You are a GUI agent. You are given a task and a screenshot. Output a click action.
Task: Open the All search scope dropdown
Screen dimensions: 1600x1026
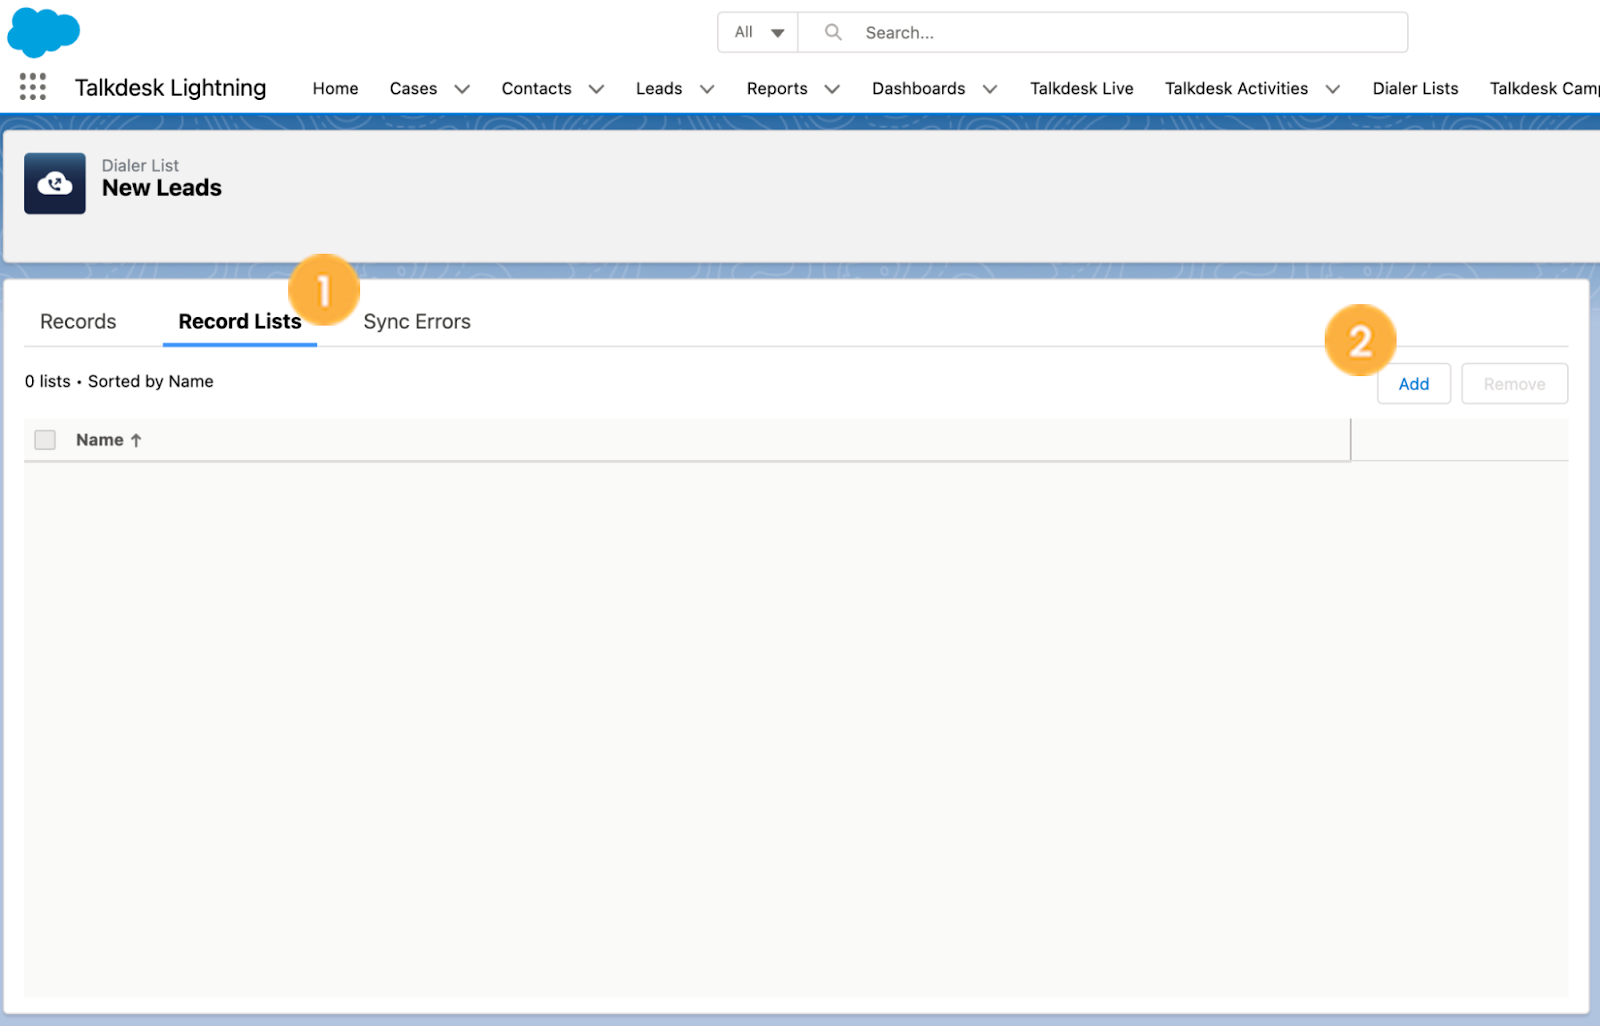(x=758, y=32)
